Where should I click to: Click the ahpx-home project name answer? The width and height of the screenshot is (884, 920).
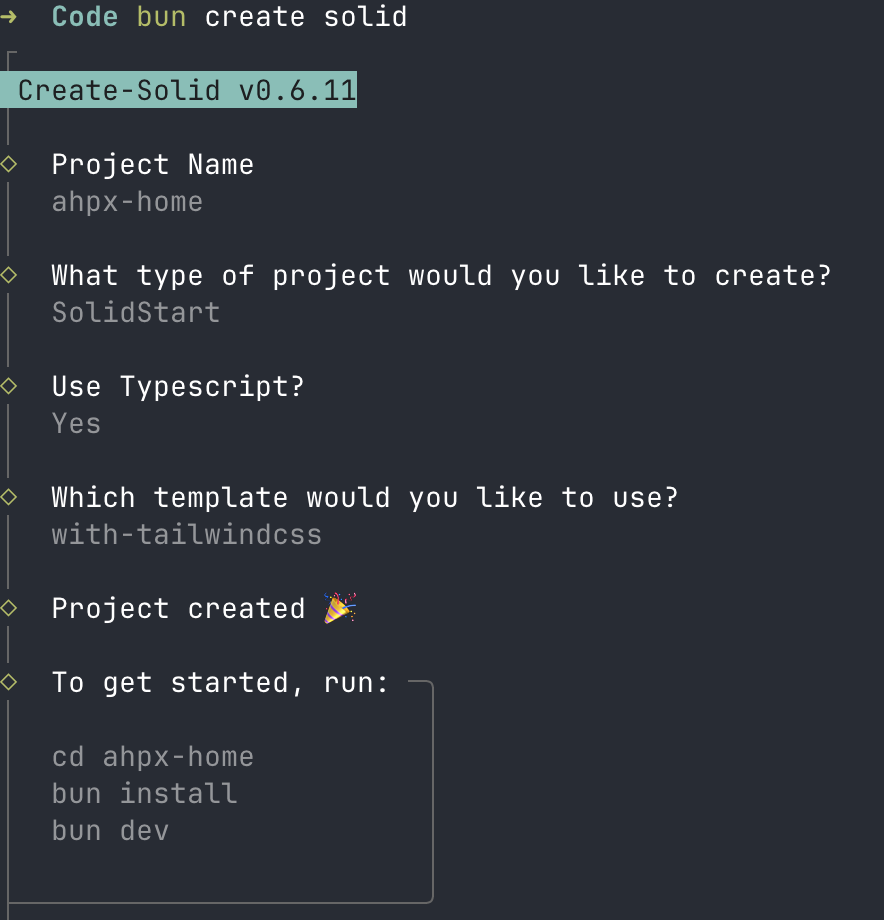(x=127, y=202)
